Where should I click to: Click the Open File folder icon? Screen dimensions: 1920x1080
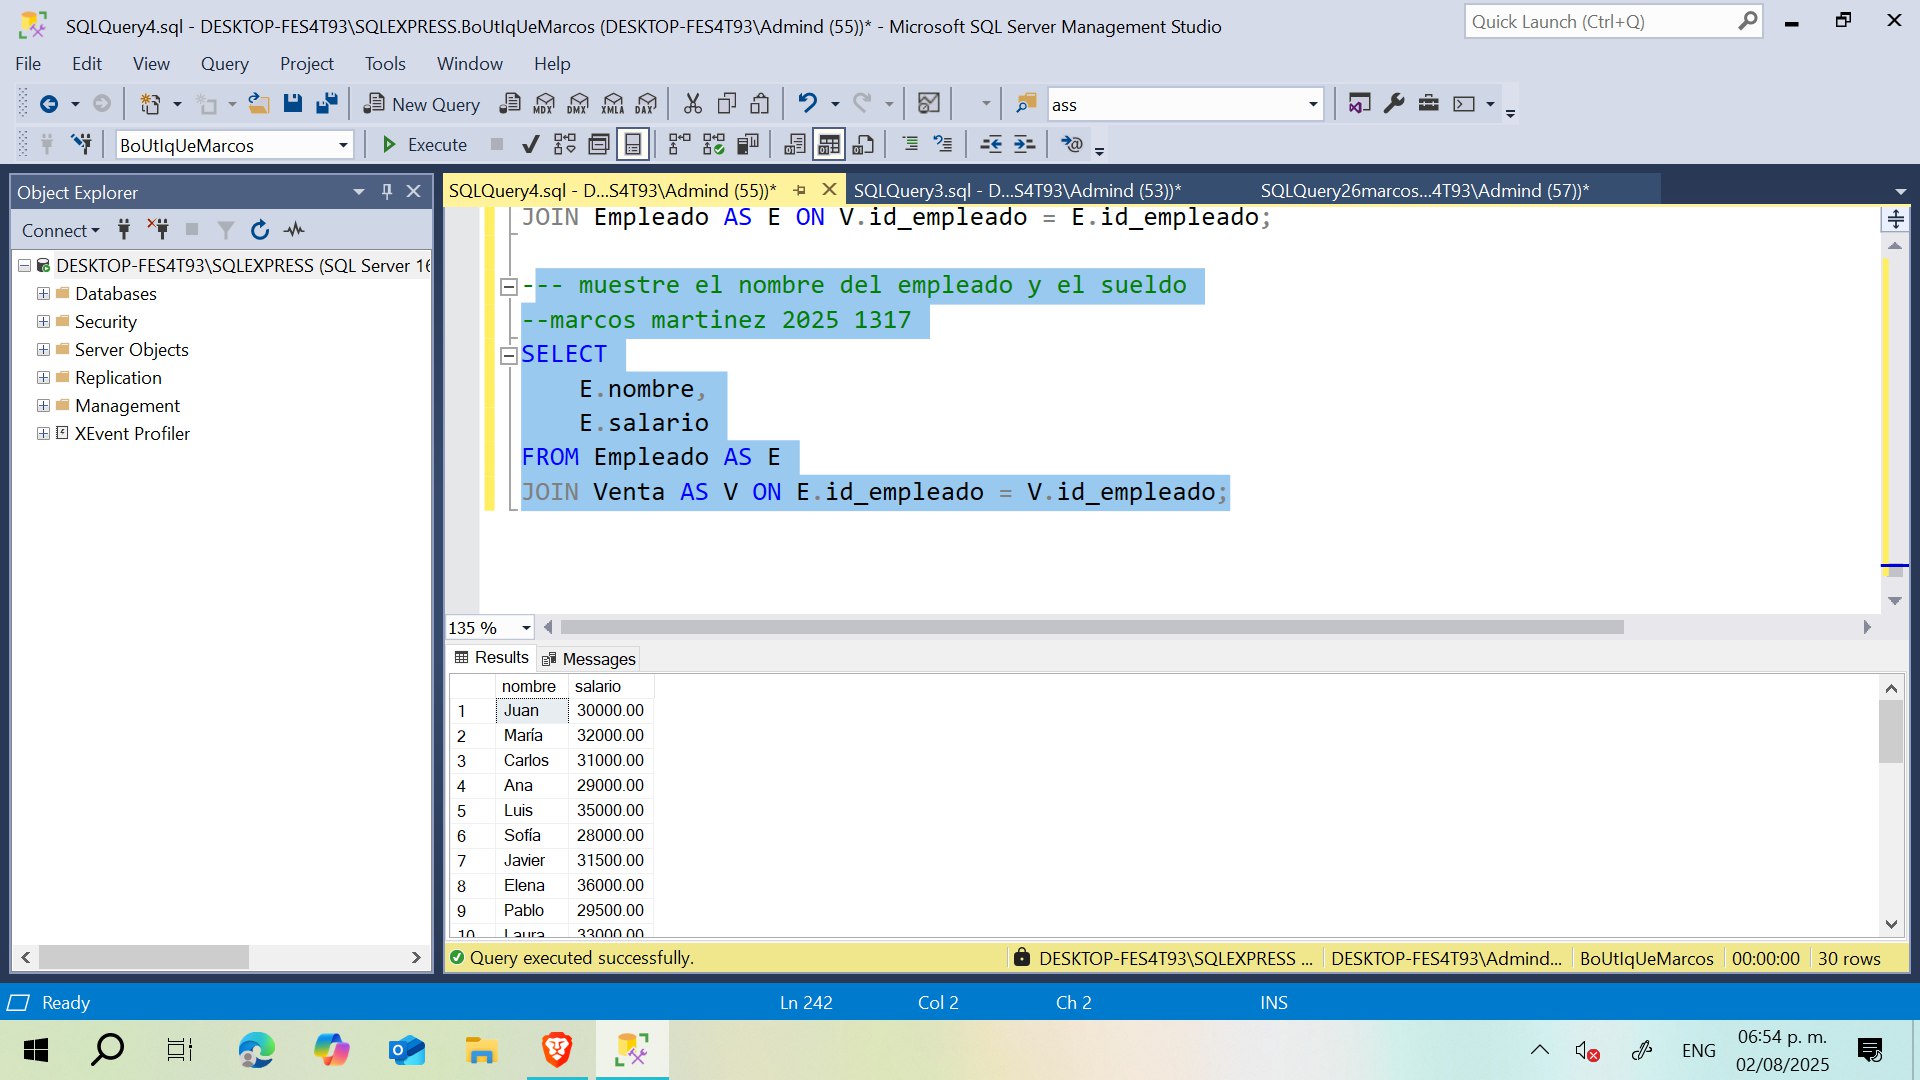[259, 104]
